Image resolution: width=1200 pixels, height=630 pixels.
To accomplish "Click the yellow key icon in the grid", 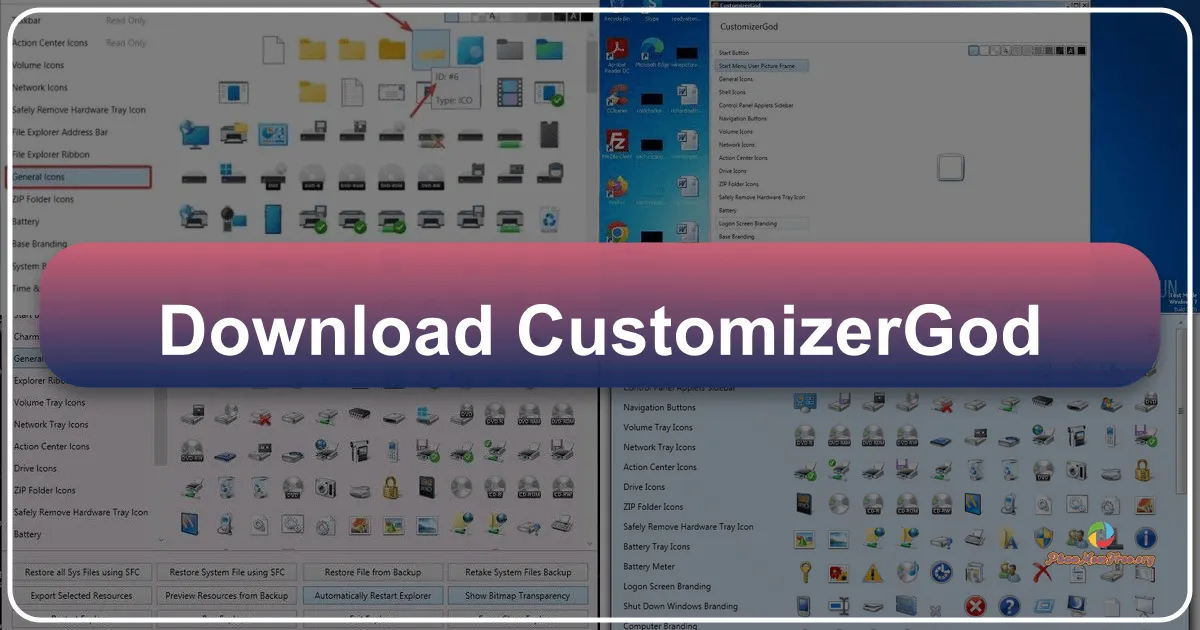I will coord(804,573).
